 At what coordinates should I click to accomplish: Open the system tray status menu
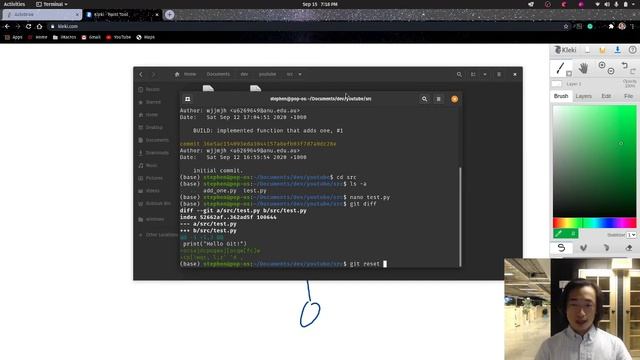pyautogui.click(x=616, y=4)
